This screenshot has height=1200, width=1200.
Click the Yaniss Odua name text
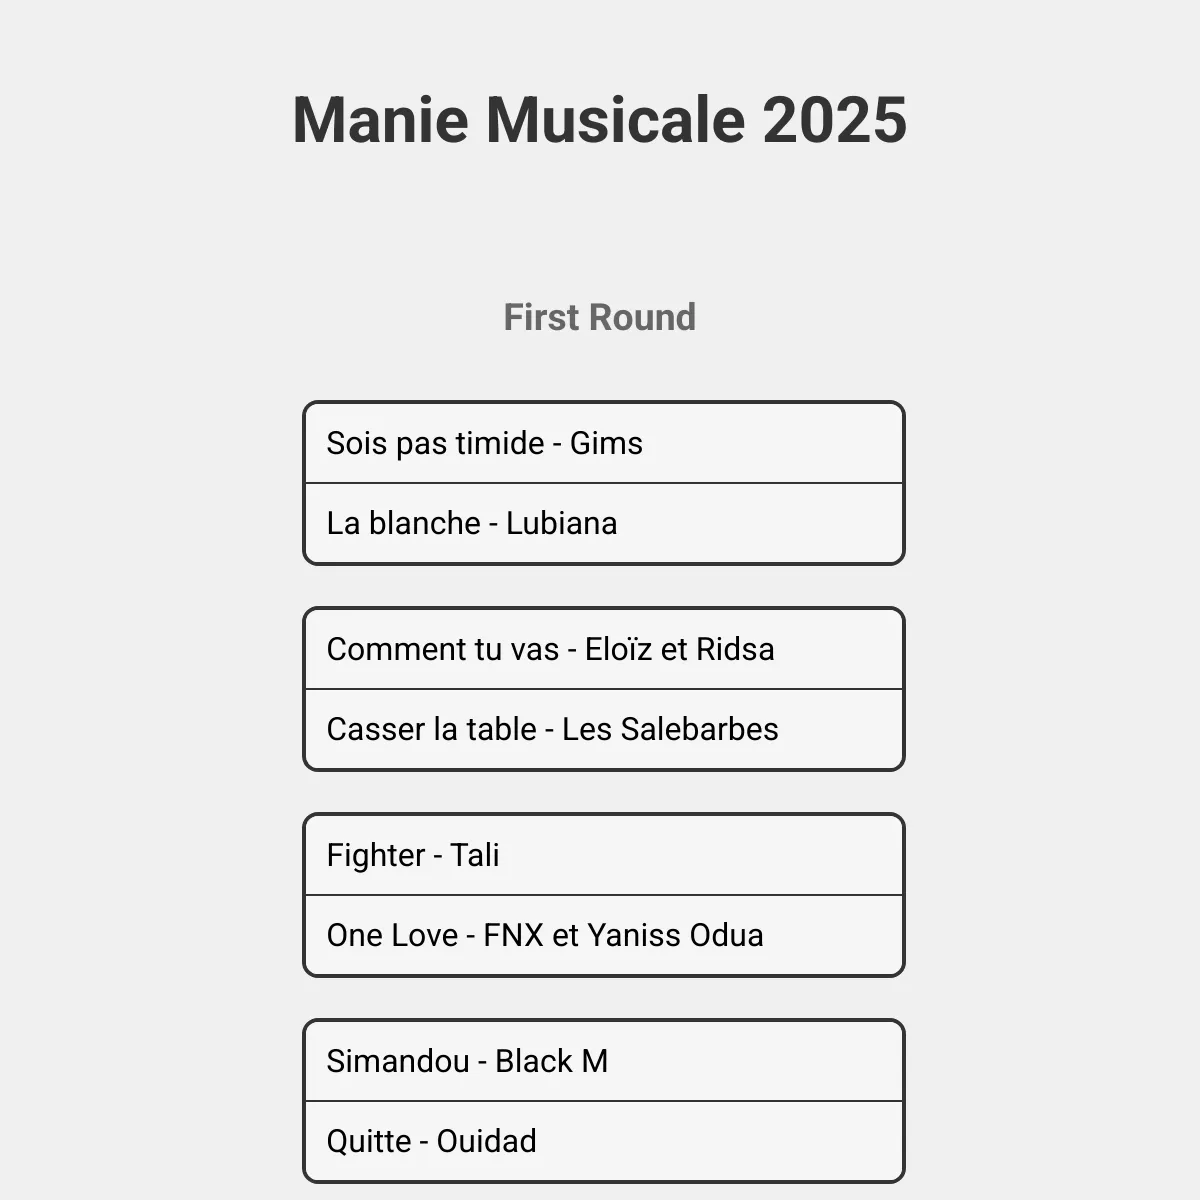tap(675, 935)
